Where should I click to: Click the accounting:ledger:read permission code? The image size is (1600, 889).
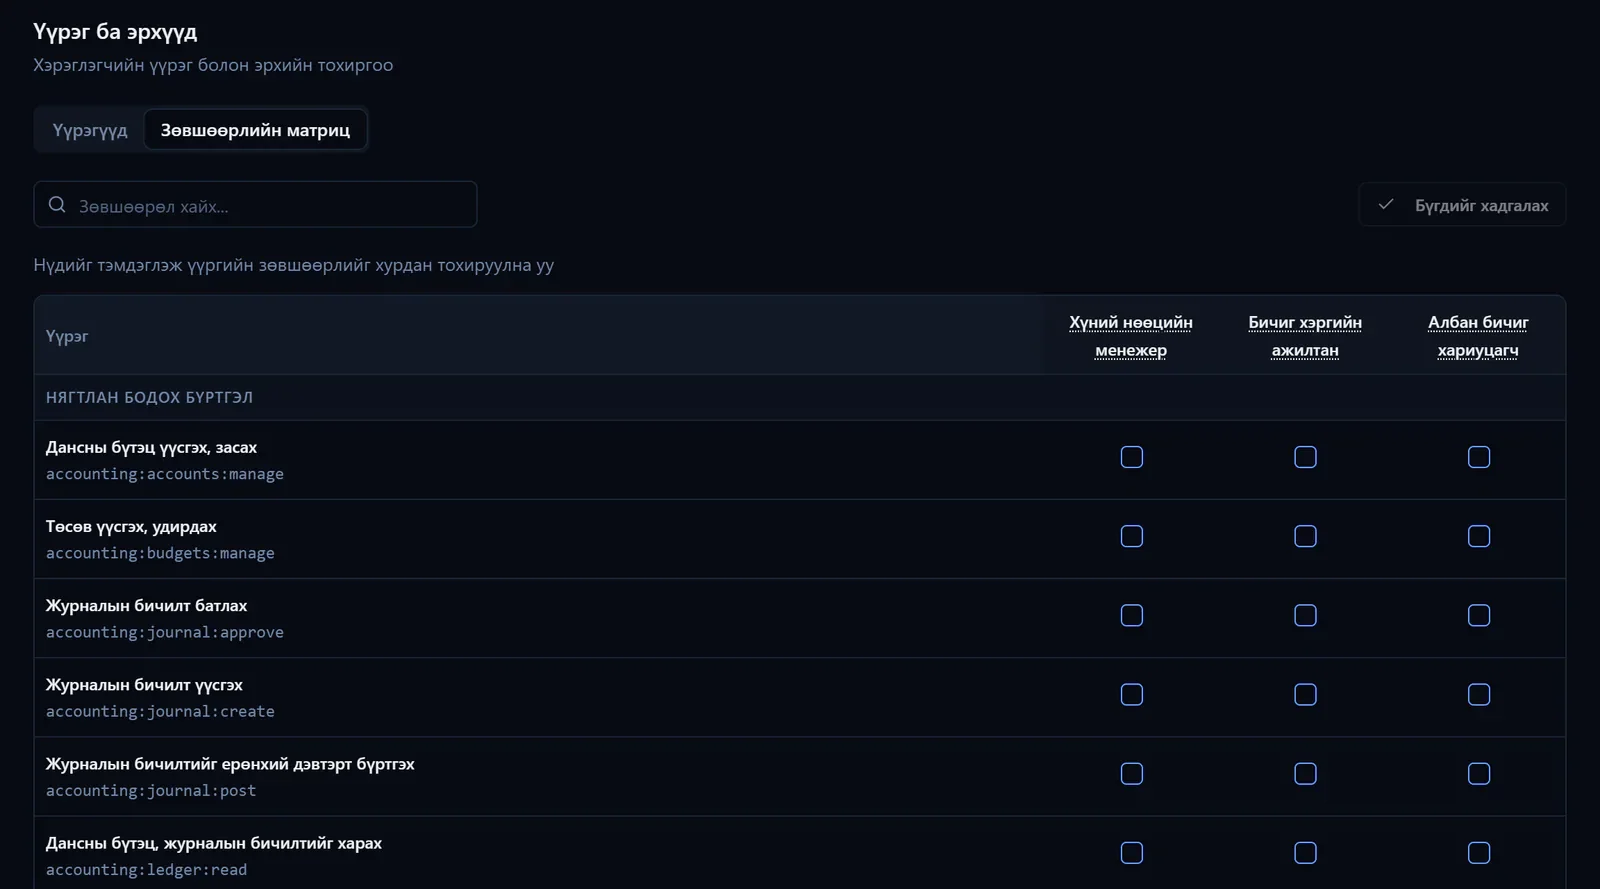146,869
